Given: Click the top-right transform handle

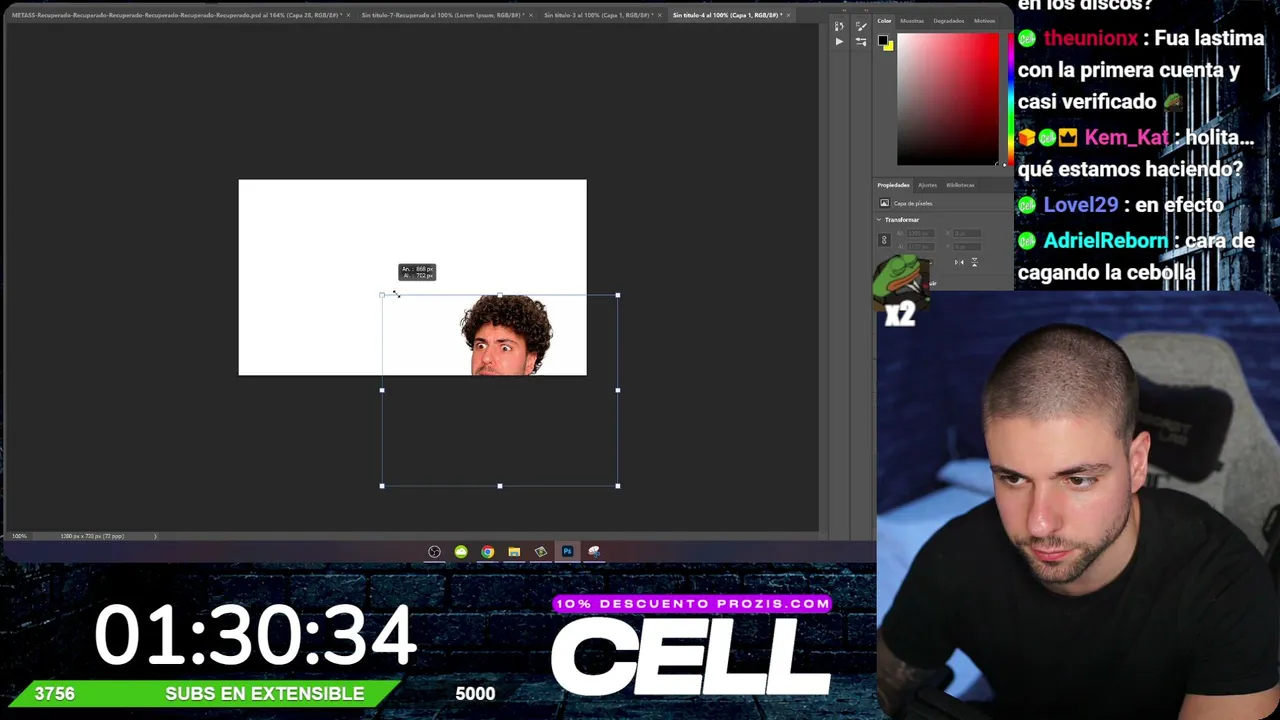Looking at the screenshot, I should [x=618, y=295].
